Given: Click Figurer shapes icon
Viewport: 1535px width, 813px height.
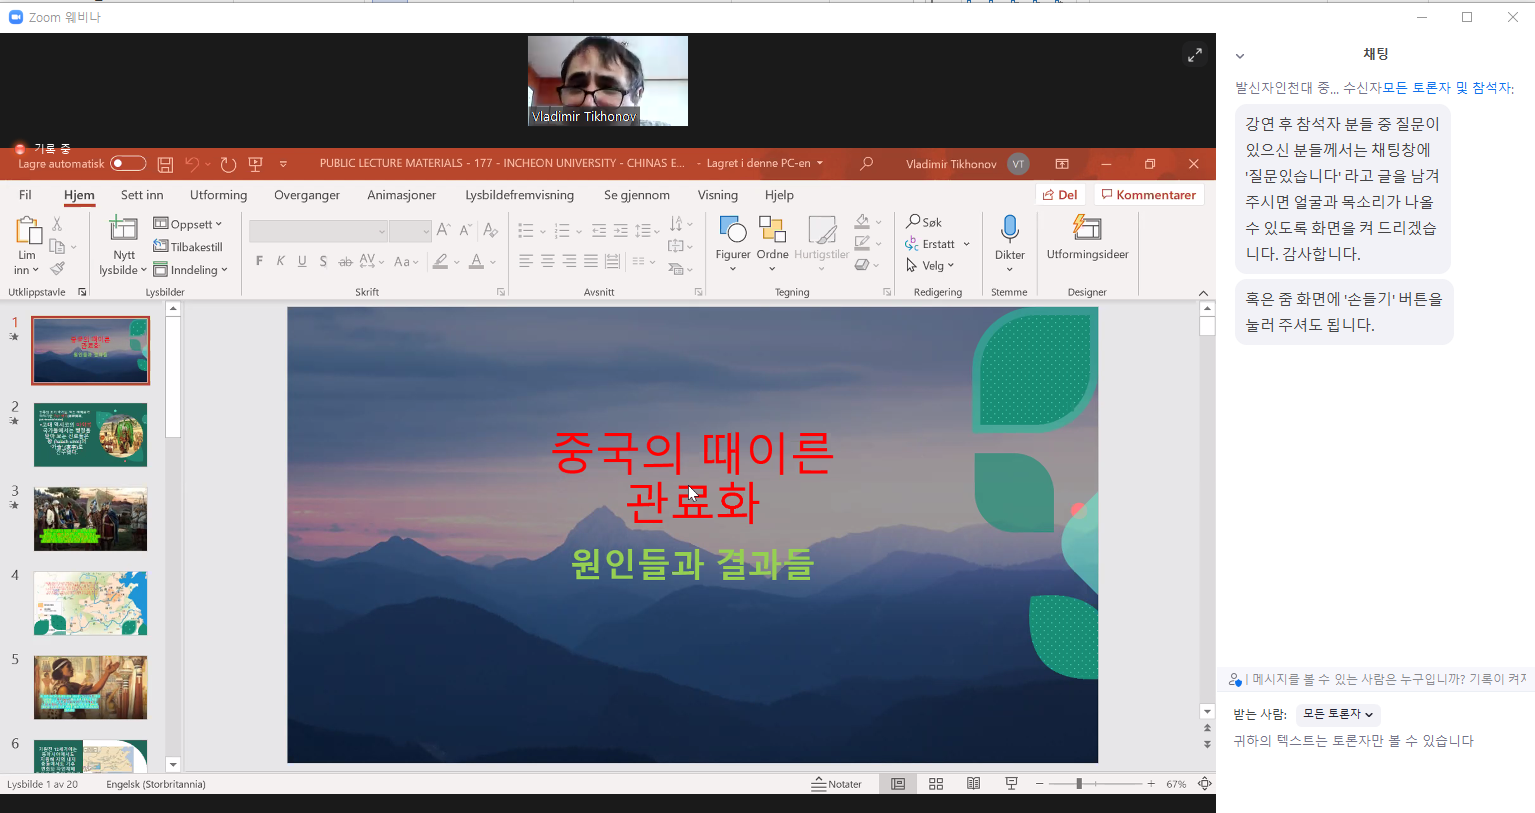Looking at the screenshot, I should point(733,230).
